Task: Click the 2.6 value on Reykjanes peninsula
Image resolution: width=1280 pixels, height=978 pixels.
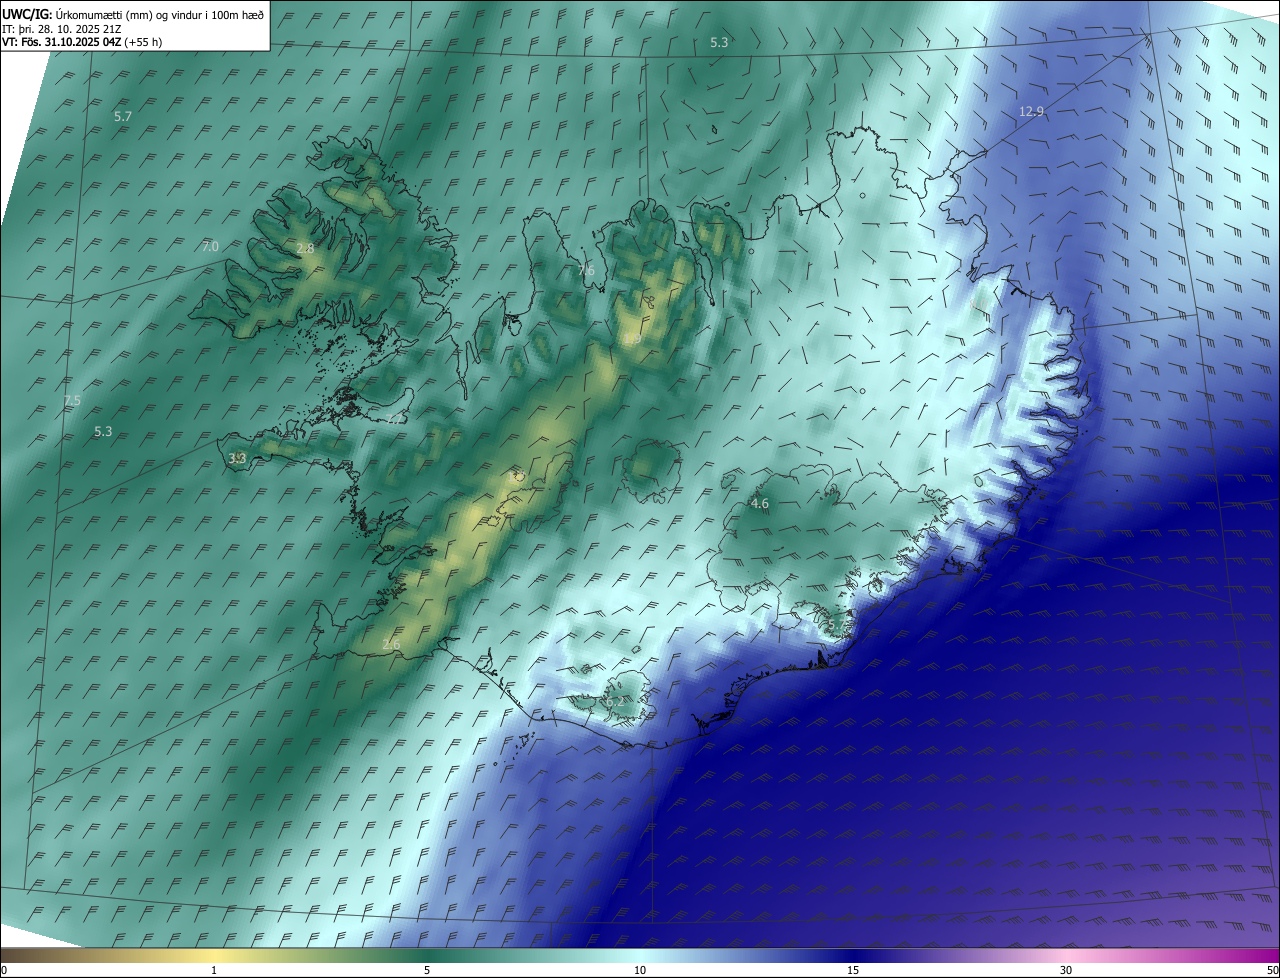Action: click(x=391, y=645)
